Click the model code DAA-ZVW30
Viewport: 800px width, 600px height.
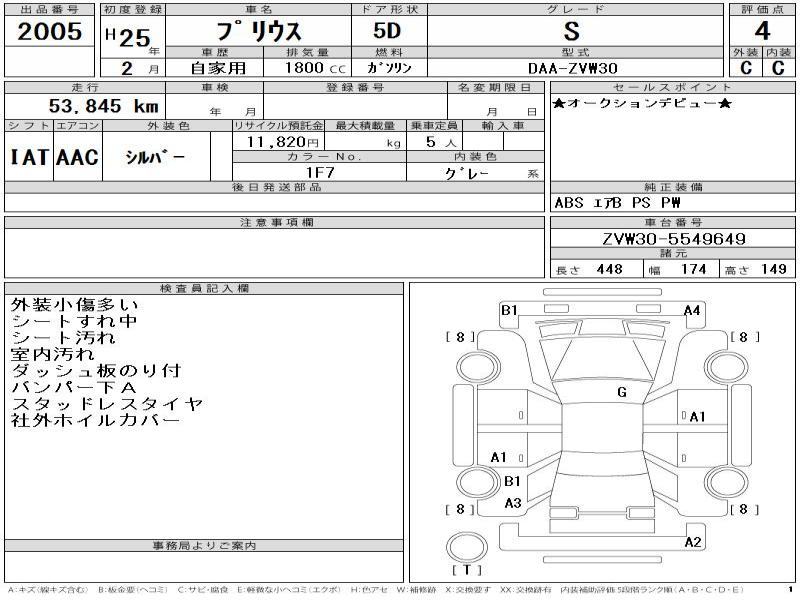point(575,68)
